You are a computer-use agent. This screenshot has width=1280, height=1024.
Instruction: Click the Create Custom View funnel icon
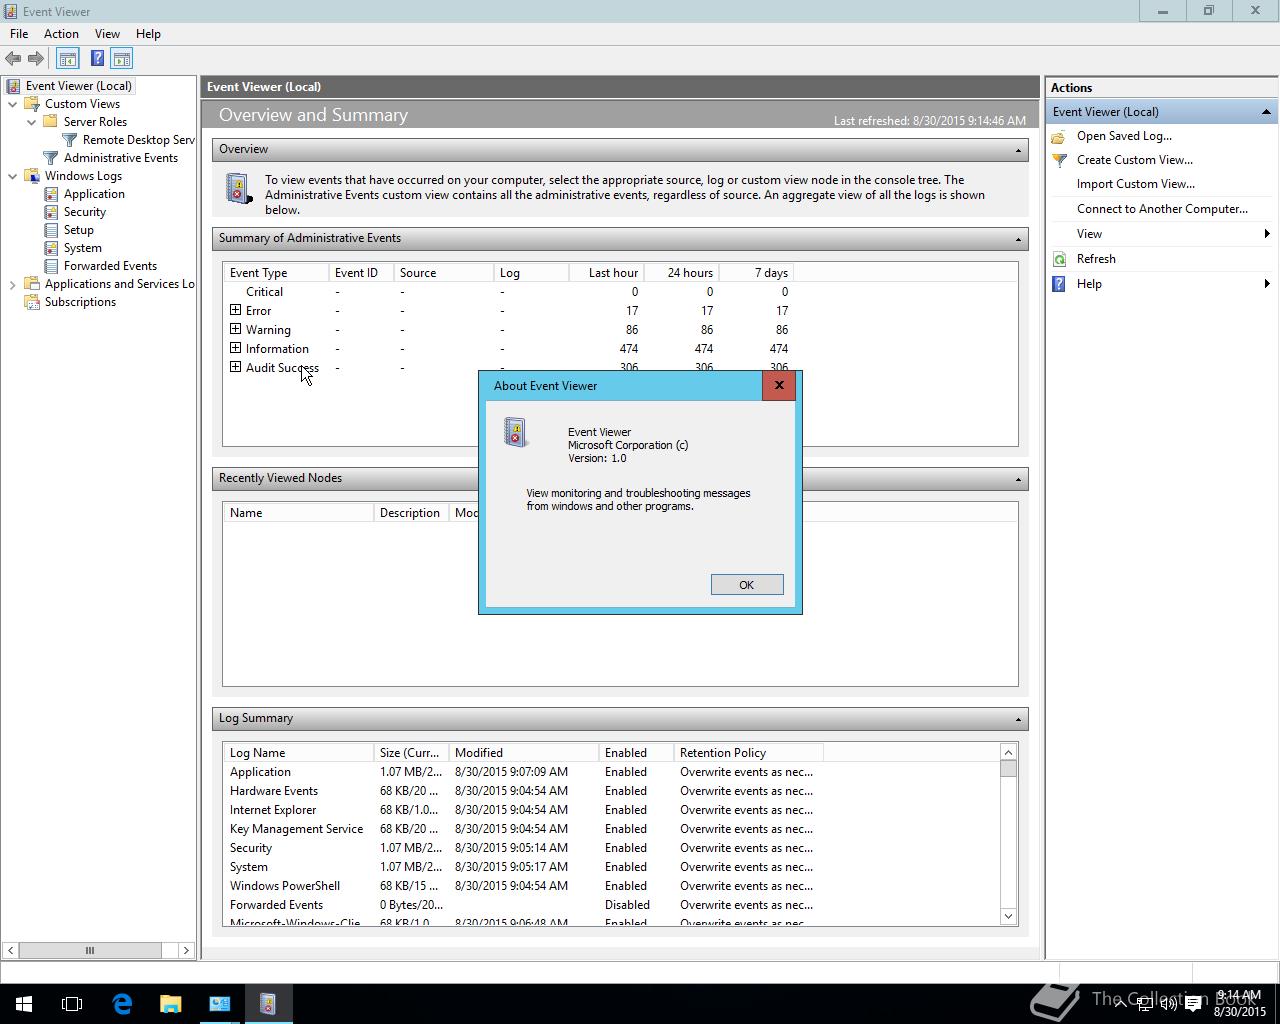(1059, 160)
